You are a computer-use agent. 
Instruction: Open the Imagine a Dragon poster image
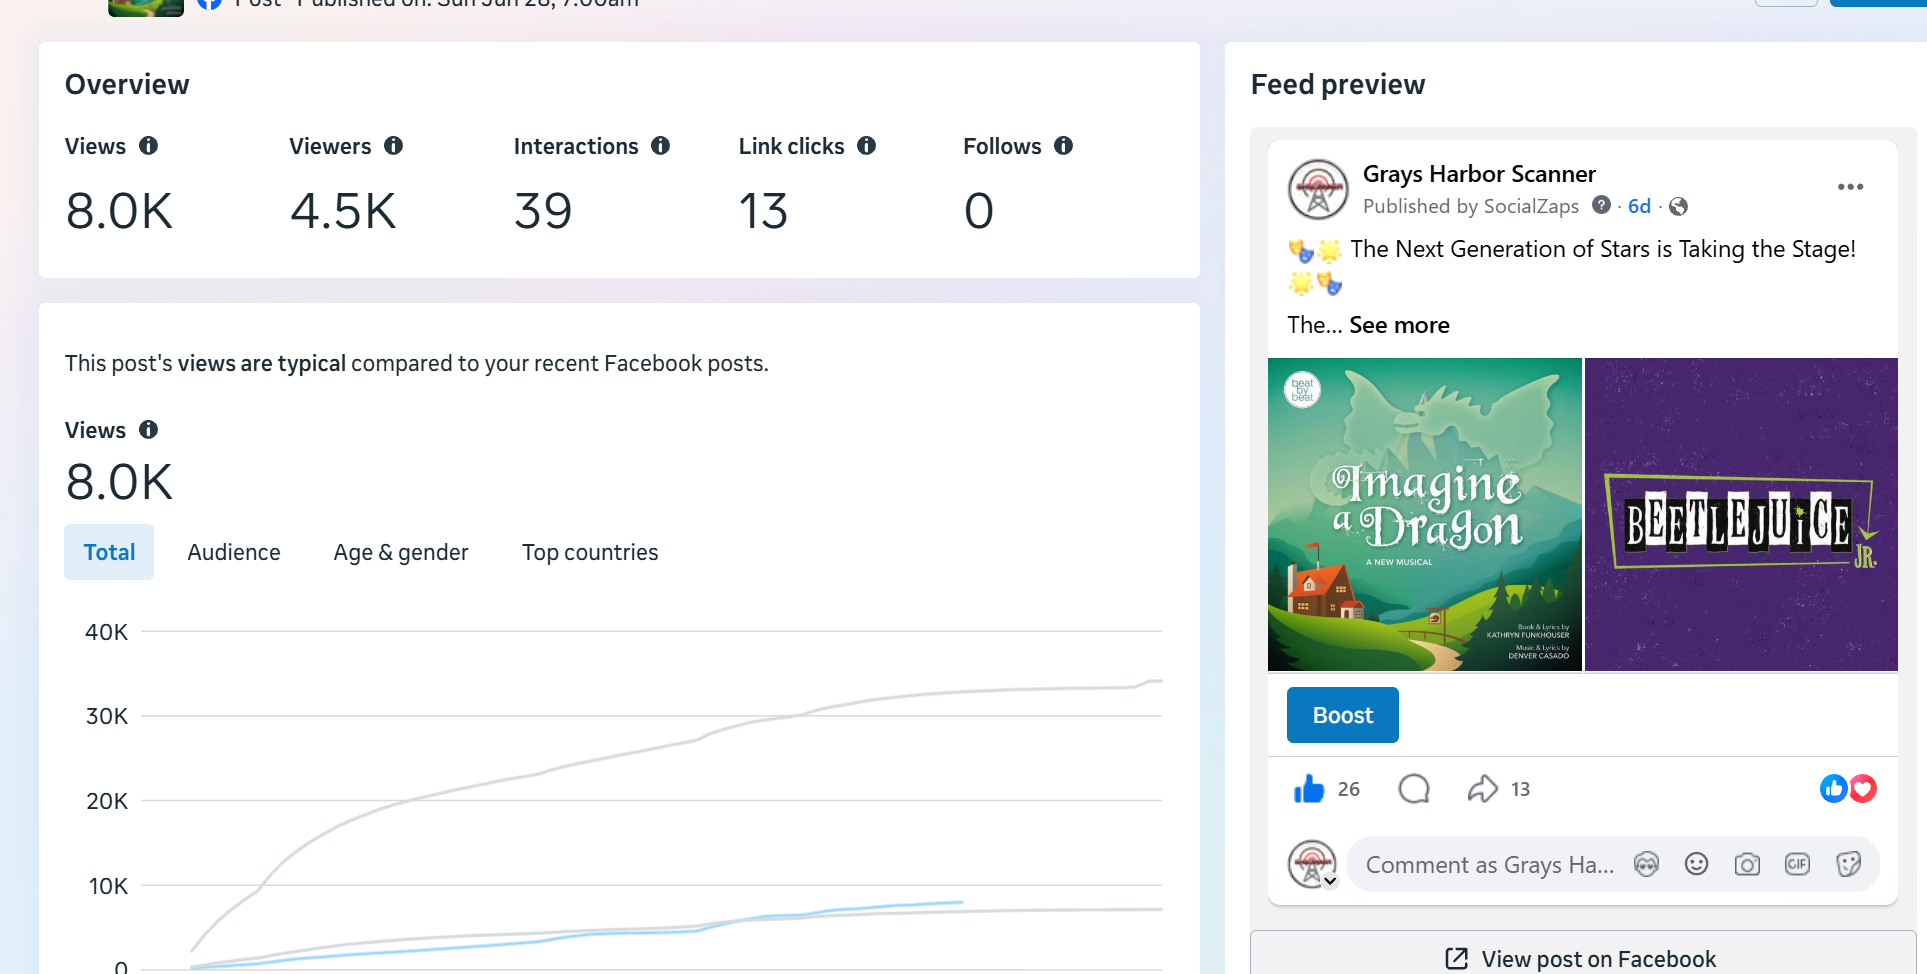[x=1425, y=514]
